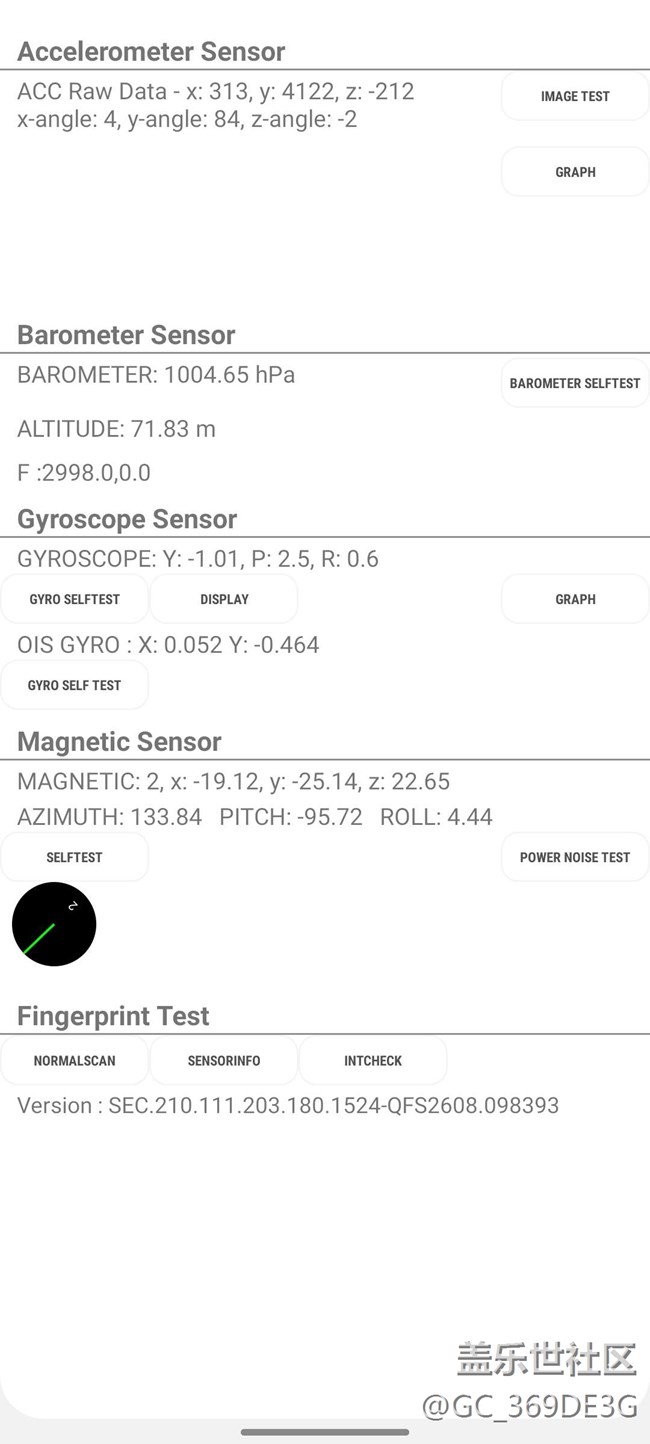Open the Accelerometer GRAPH button

click(x=575, y=172)
